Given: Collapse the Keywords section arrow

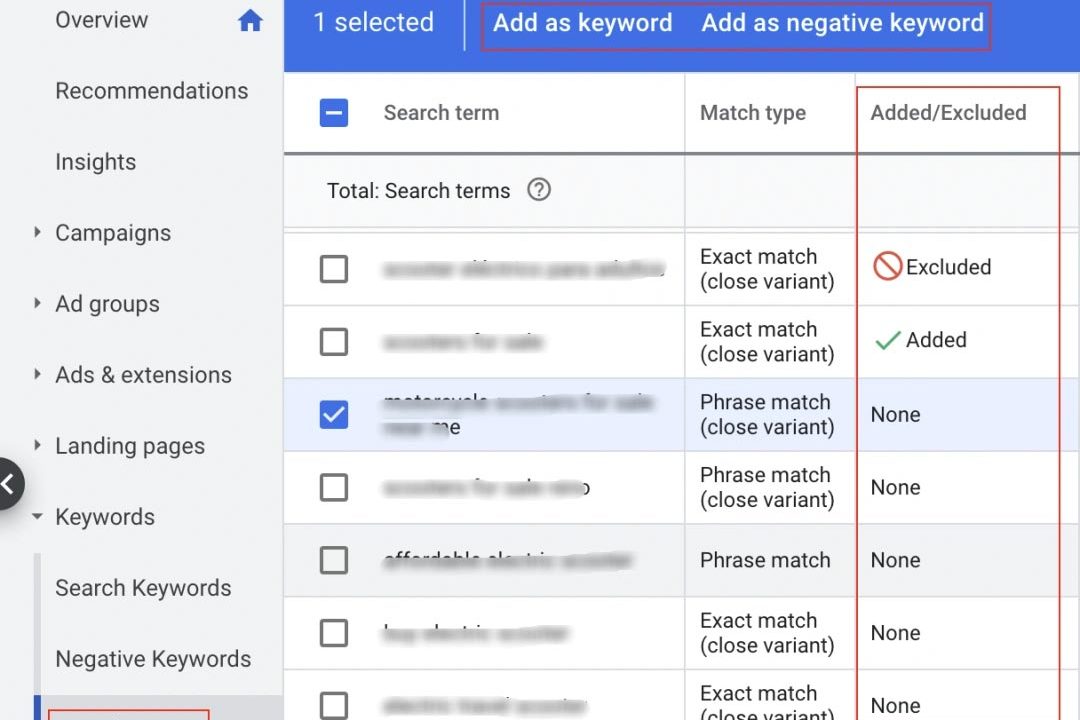Looking at the screenshot, I should tap(37, 517).
